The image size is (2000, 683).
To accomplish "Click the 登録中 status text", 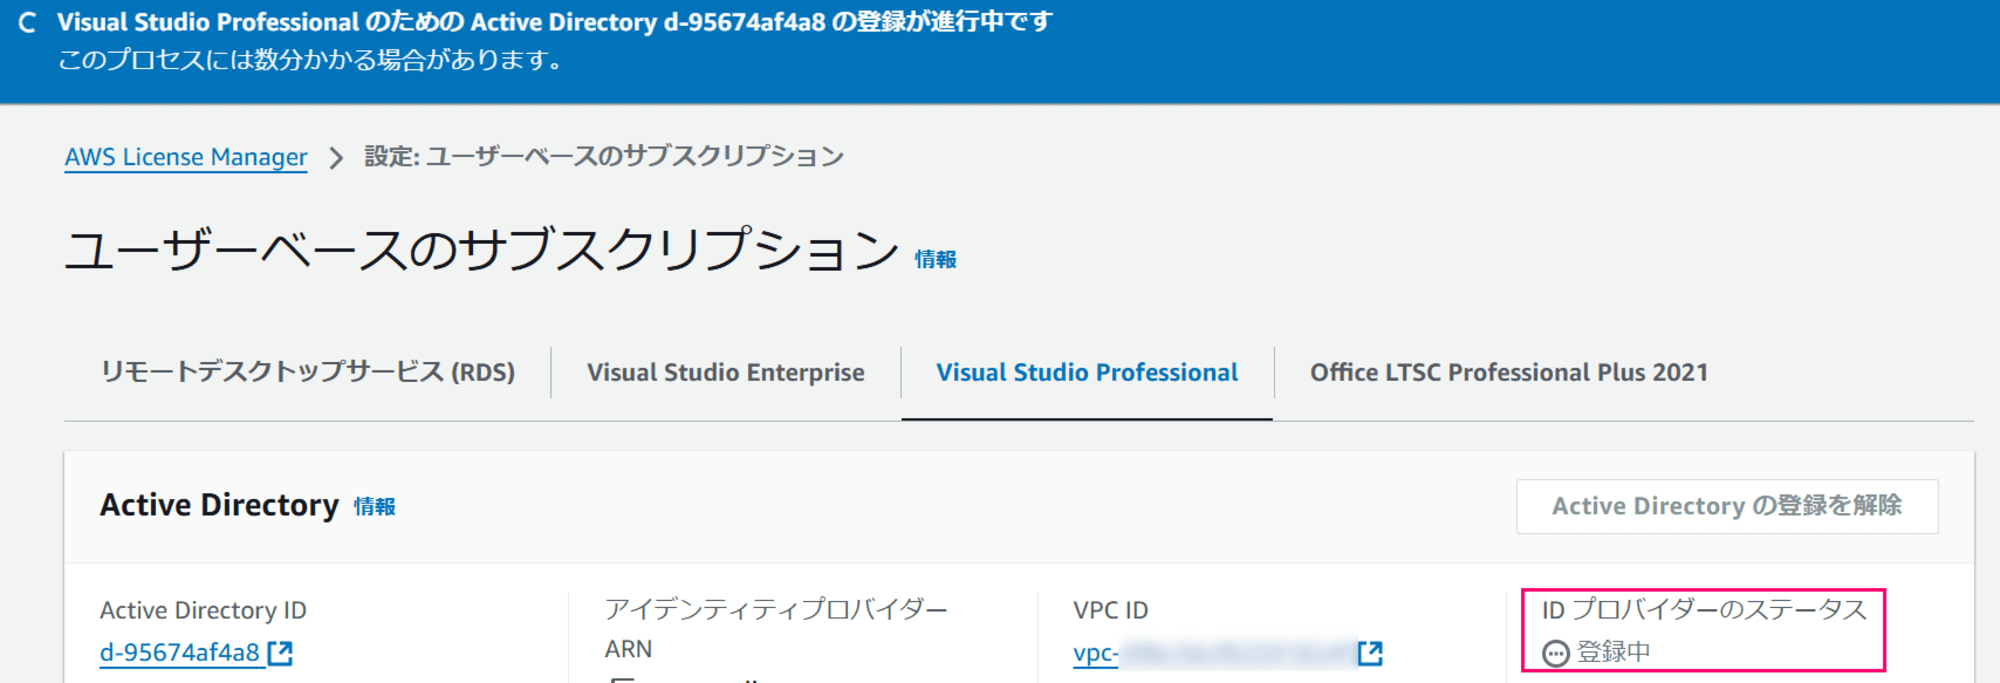I will (1613, 652).
